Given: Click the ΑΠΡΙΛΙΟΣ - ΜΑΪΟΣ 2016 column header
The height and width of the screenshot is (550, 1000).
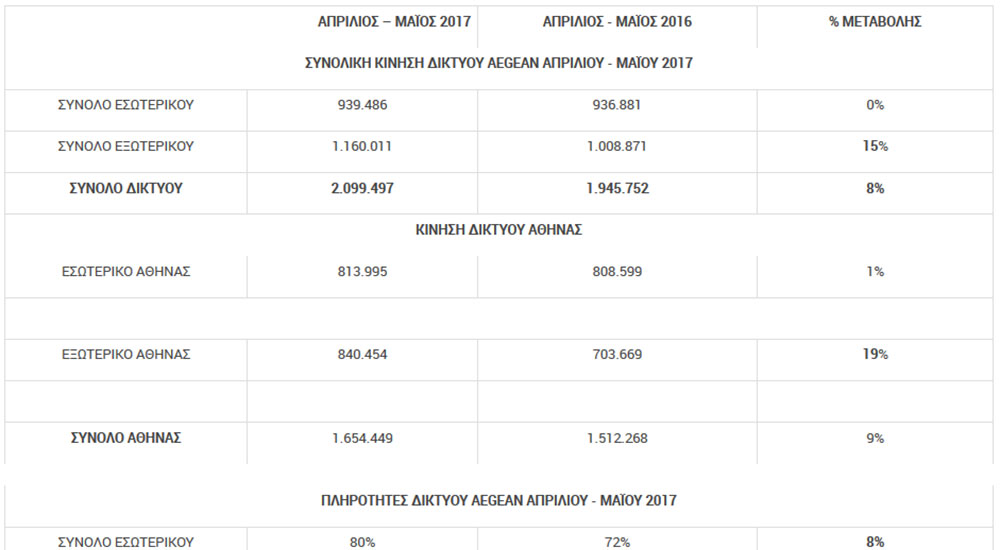Looking at the screenshot, I should pos(617,22).
